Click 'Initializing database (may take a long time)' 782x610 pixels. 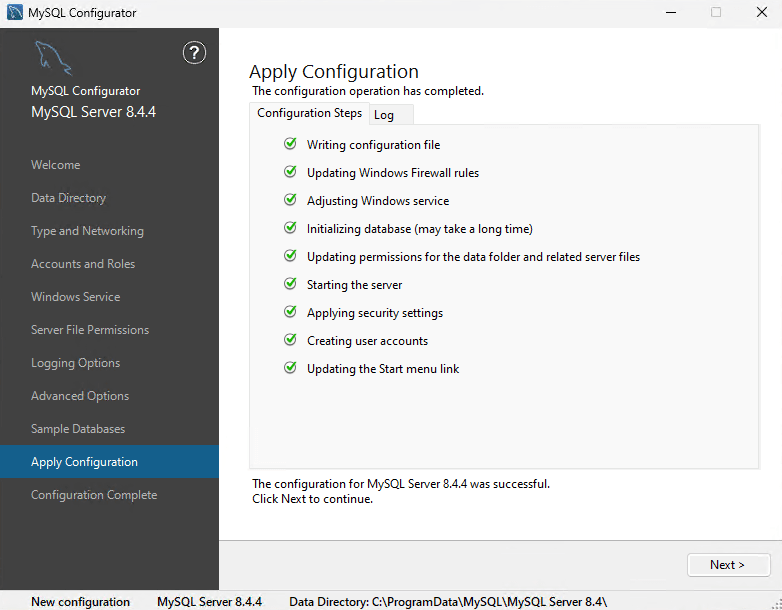[x=420, y=229]
